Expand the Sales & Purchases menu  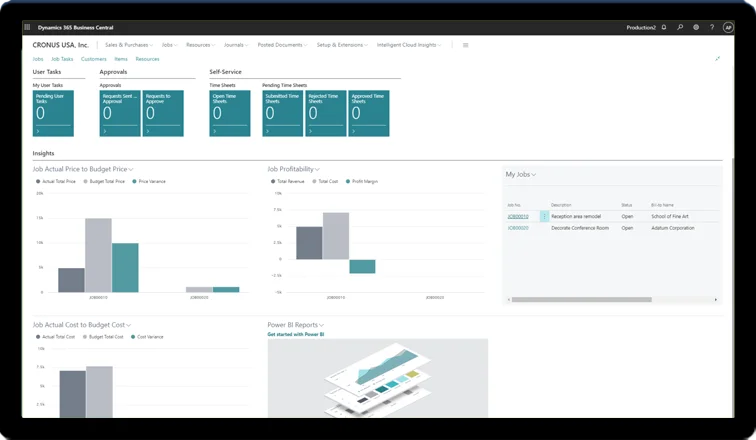(x=125, y=45)
